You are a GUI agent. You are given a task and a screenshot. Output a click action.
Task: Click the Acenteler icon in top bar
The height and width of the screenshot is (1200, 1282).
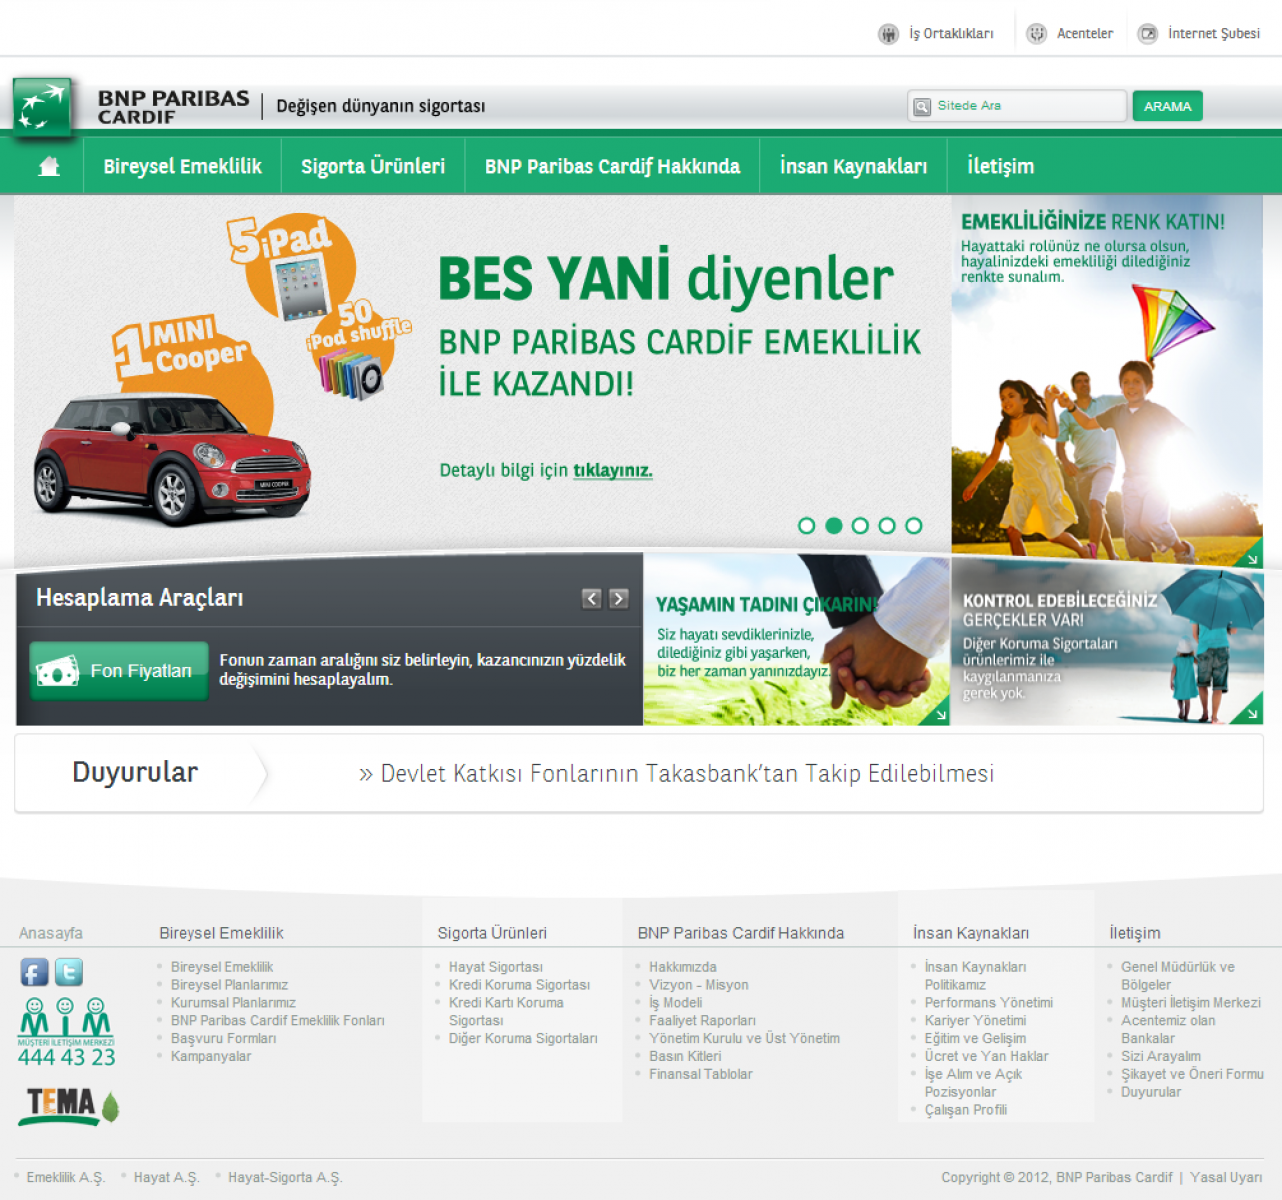click(x=1037, y=34)
